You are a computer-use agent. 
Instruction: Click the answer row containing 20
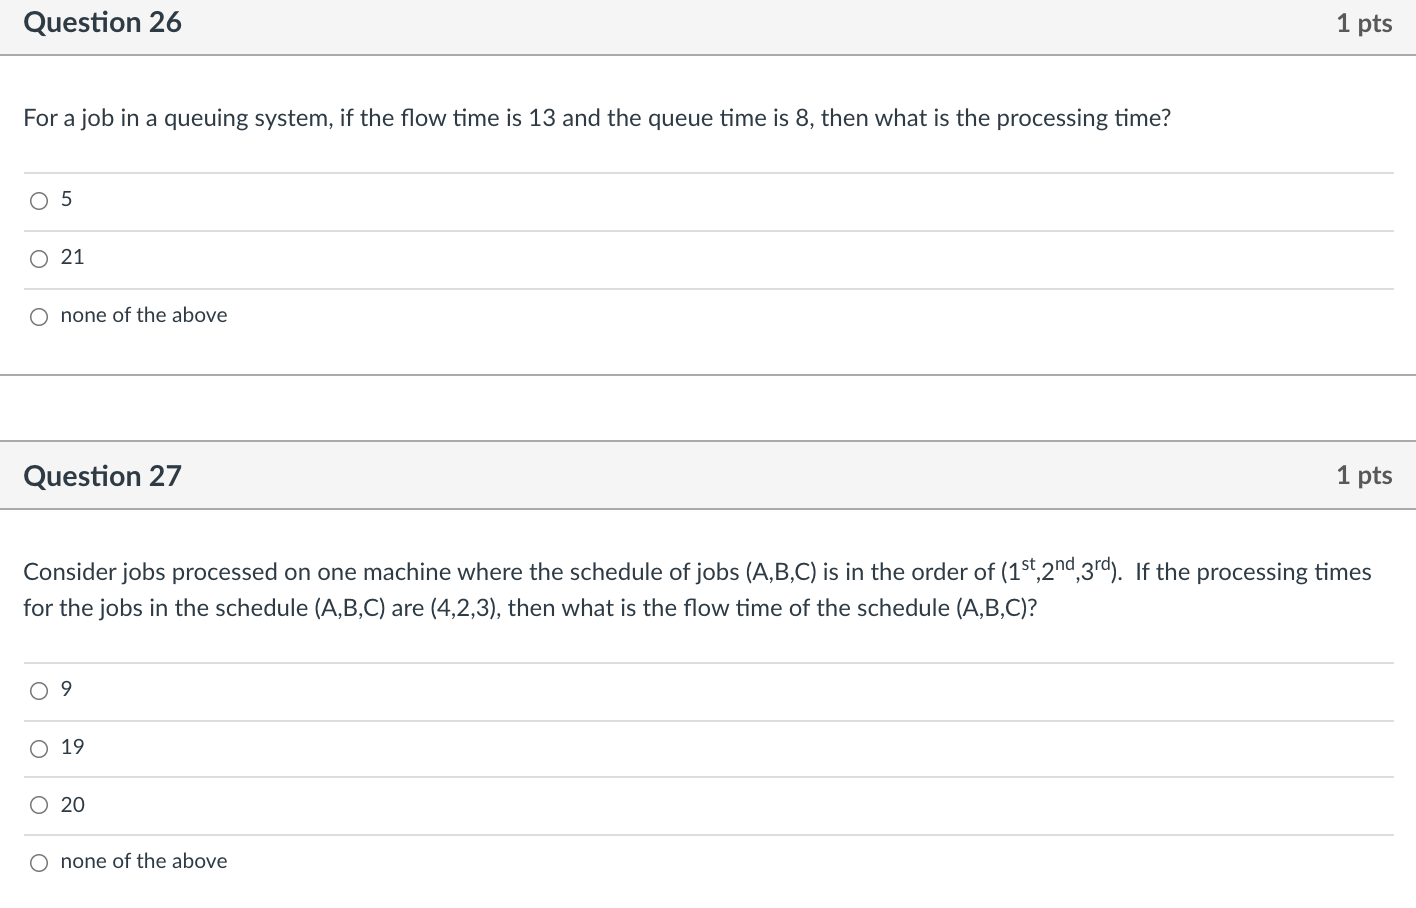400,805
